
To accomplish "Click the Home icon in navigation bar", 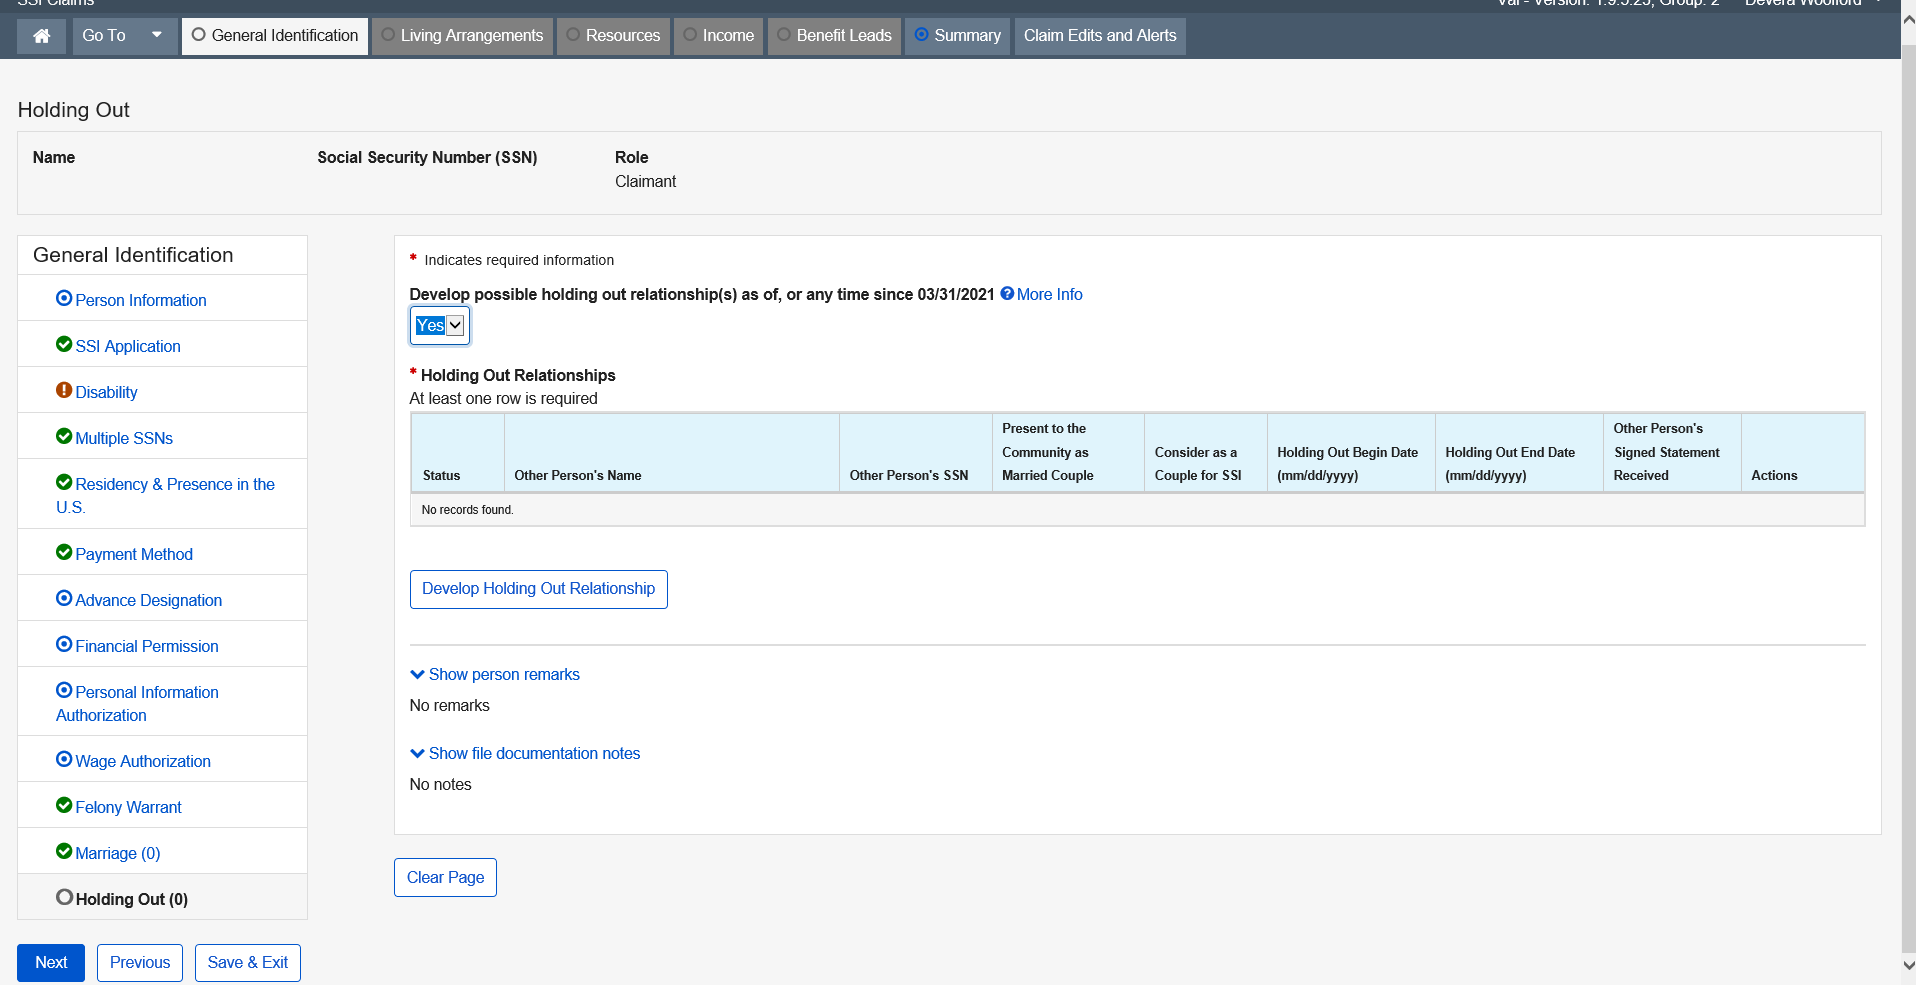I will [x=41, y=36].
